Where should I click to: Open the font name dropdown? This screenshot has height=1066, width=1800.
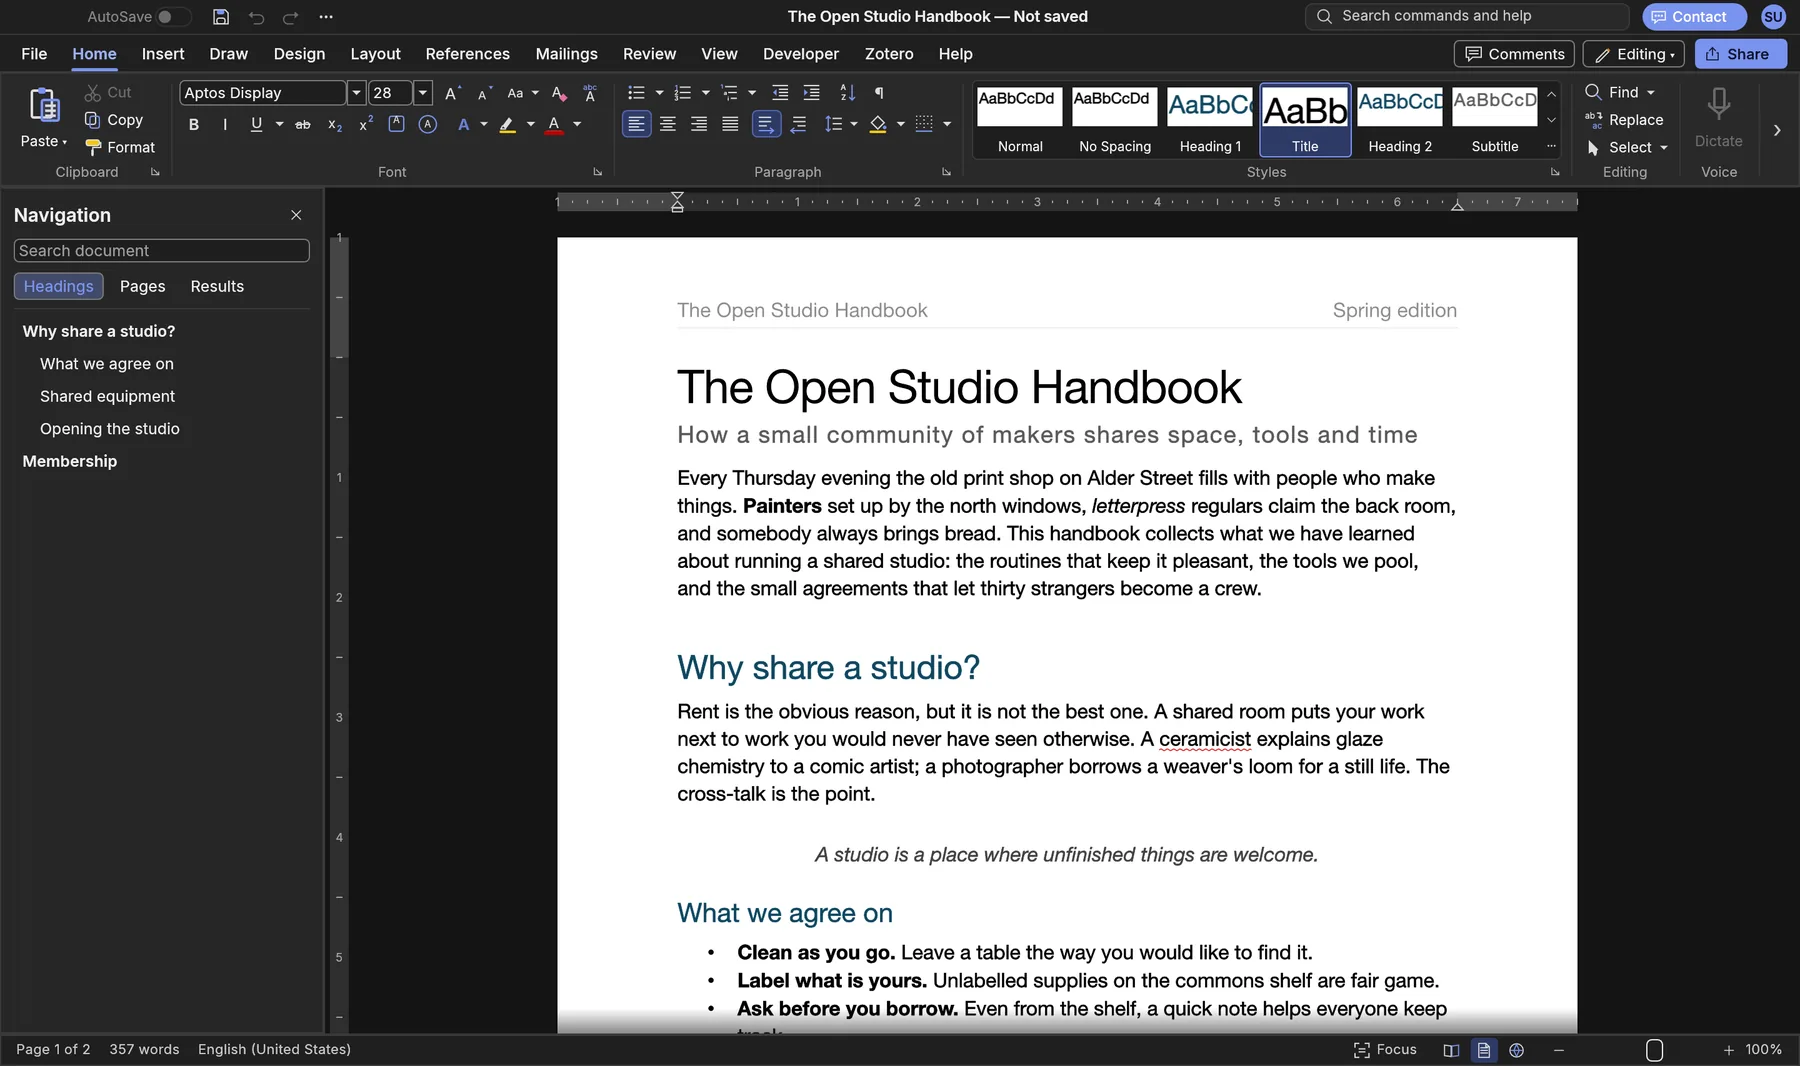(355, 93)
